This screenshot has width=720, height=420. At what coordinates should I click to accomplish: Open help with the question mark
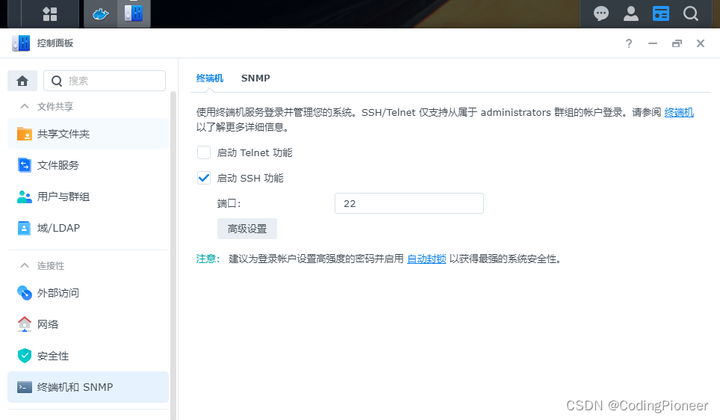629,44
